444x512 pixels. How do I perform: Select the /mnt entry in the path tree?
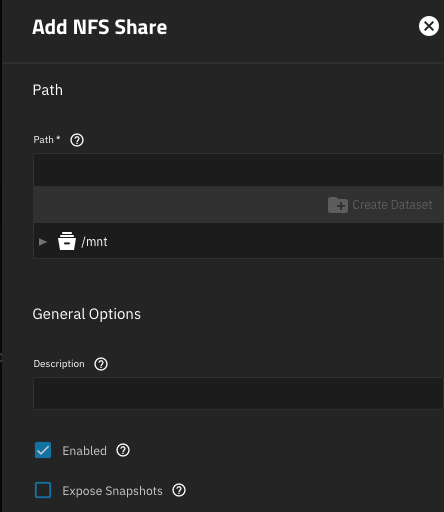[x=94, y=242]
